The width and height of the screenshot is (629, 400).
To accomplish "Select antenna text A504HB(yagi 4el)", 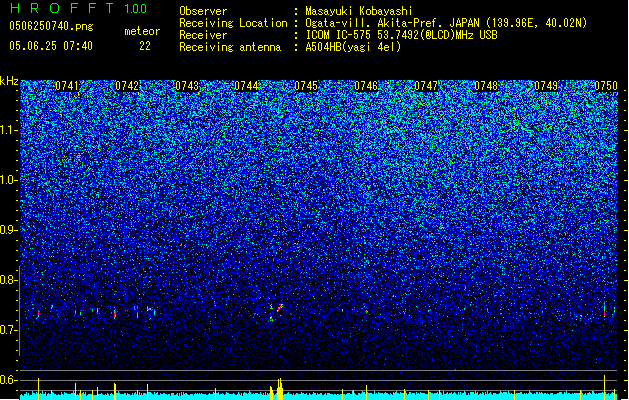I will point(353,47).
